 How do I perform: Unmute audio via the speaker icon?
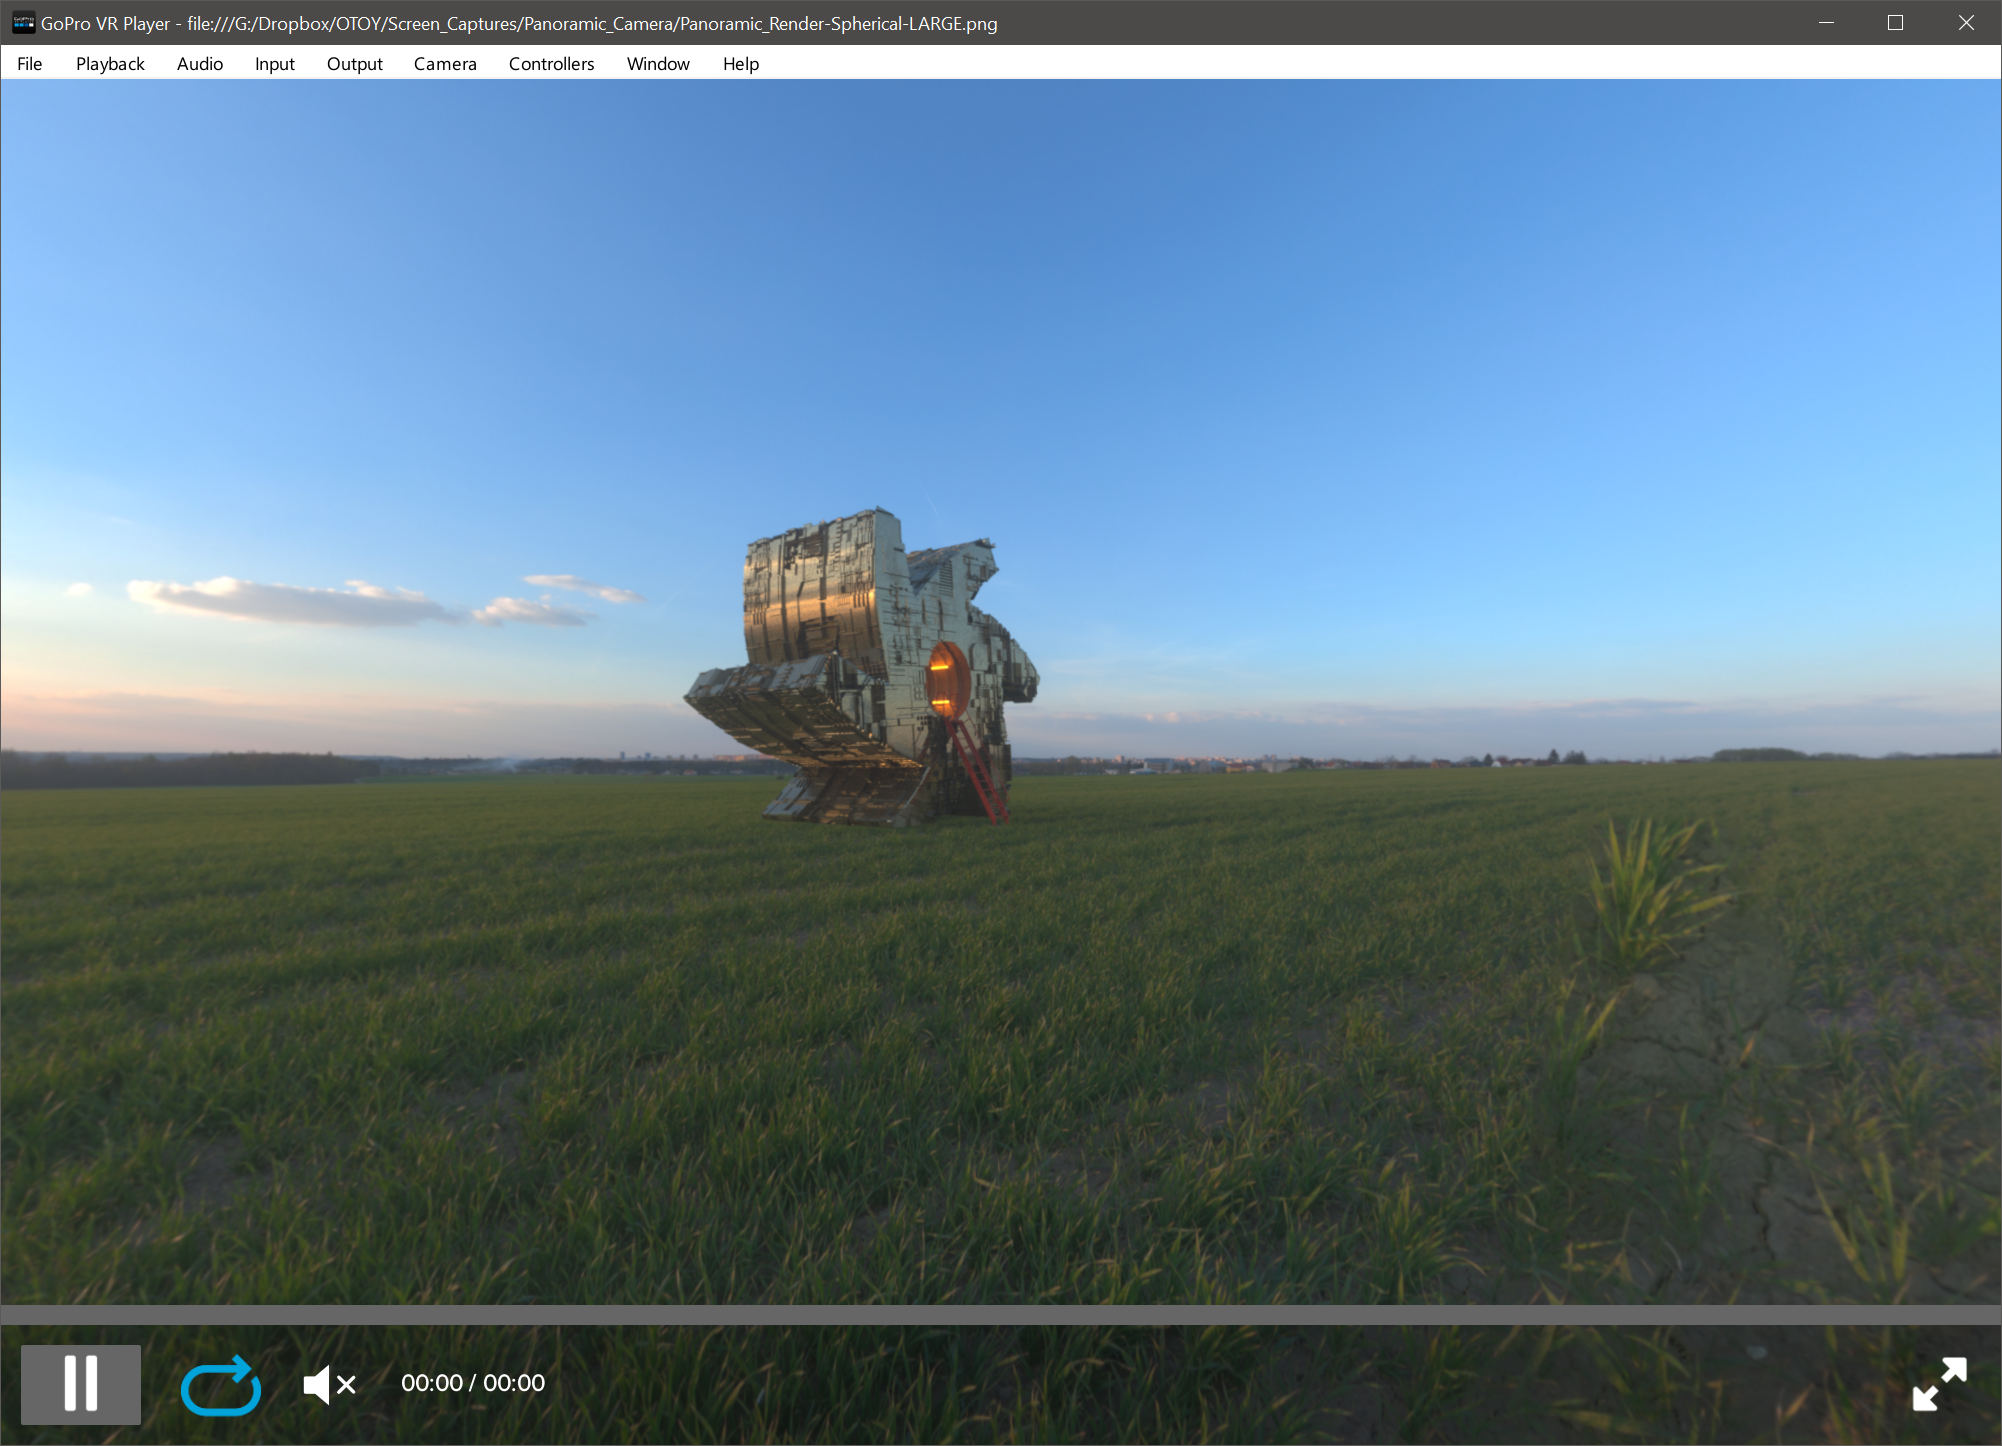coord(329,1385)
